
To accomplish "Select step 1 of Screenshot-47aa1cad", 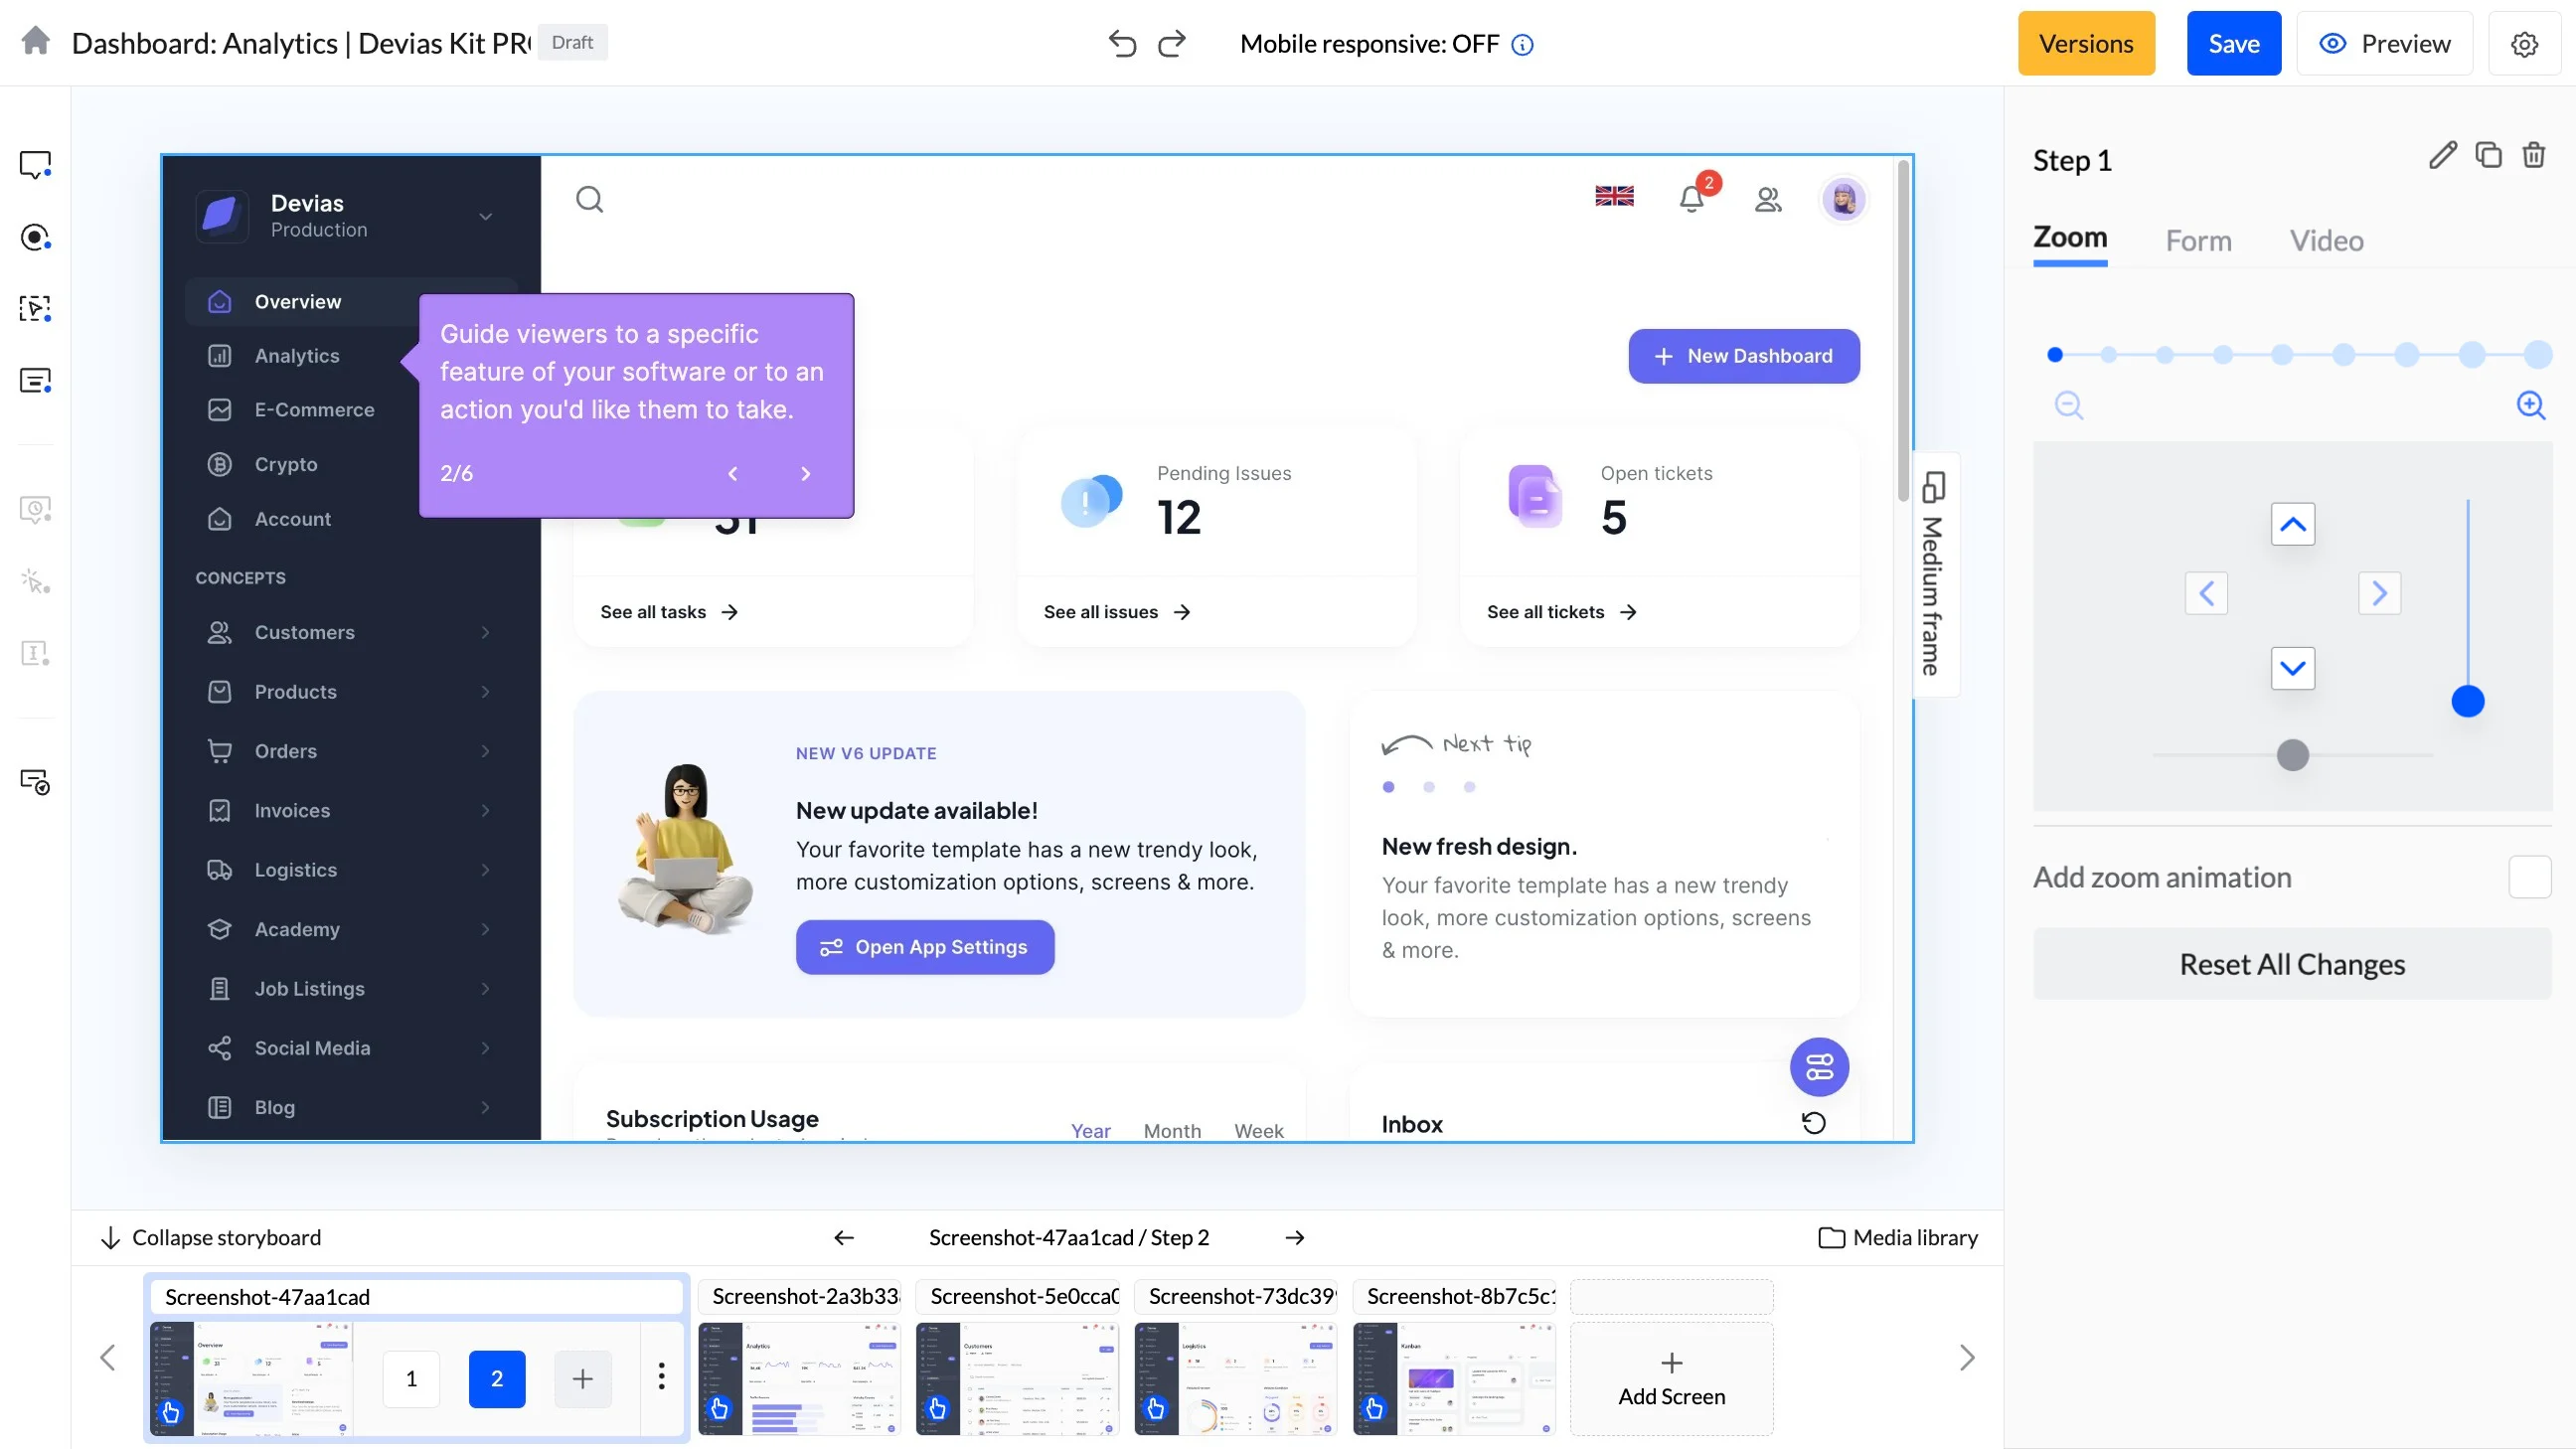I will point(411,1379).
